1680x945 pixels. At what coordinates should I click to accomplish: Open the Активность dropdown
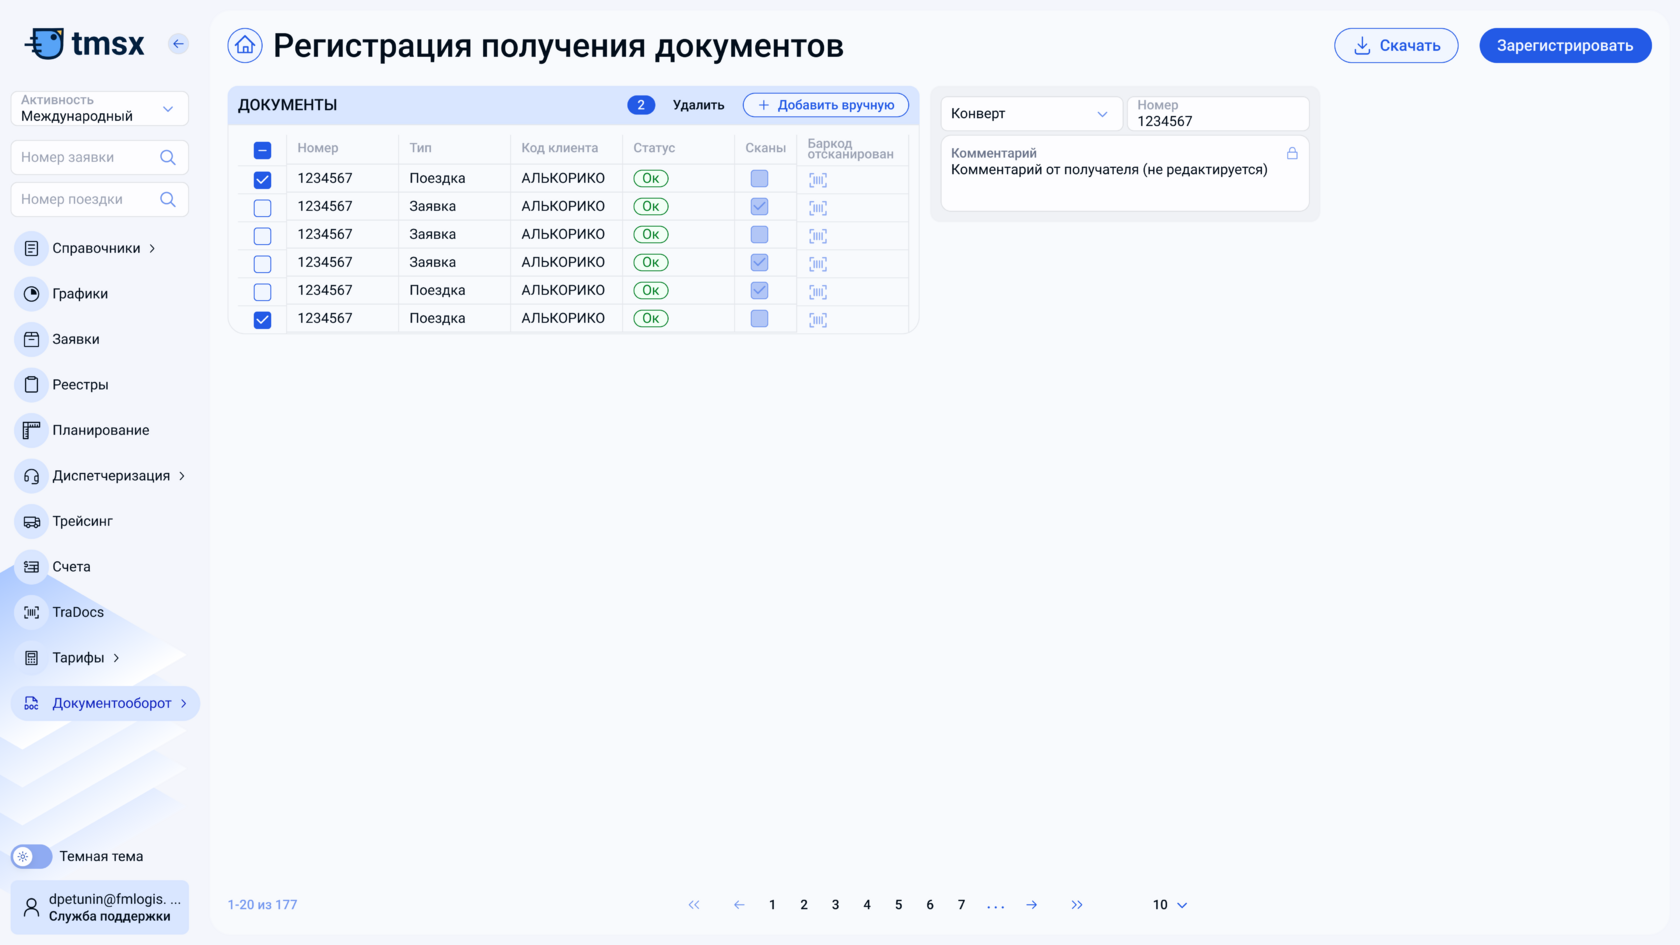(100, 108)
